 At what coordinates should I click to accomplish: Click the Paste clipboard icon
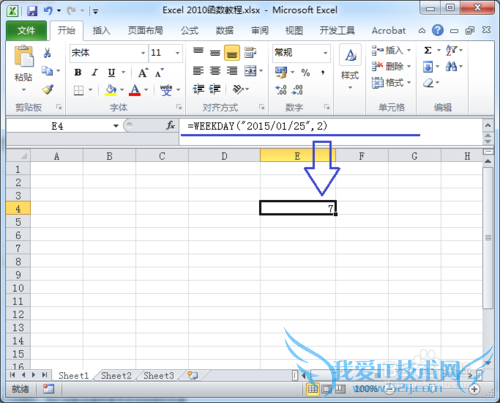(23, 56)
